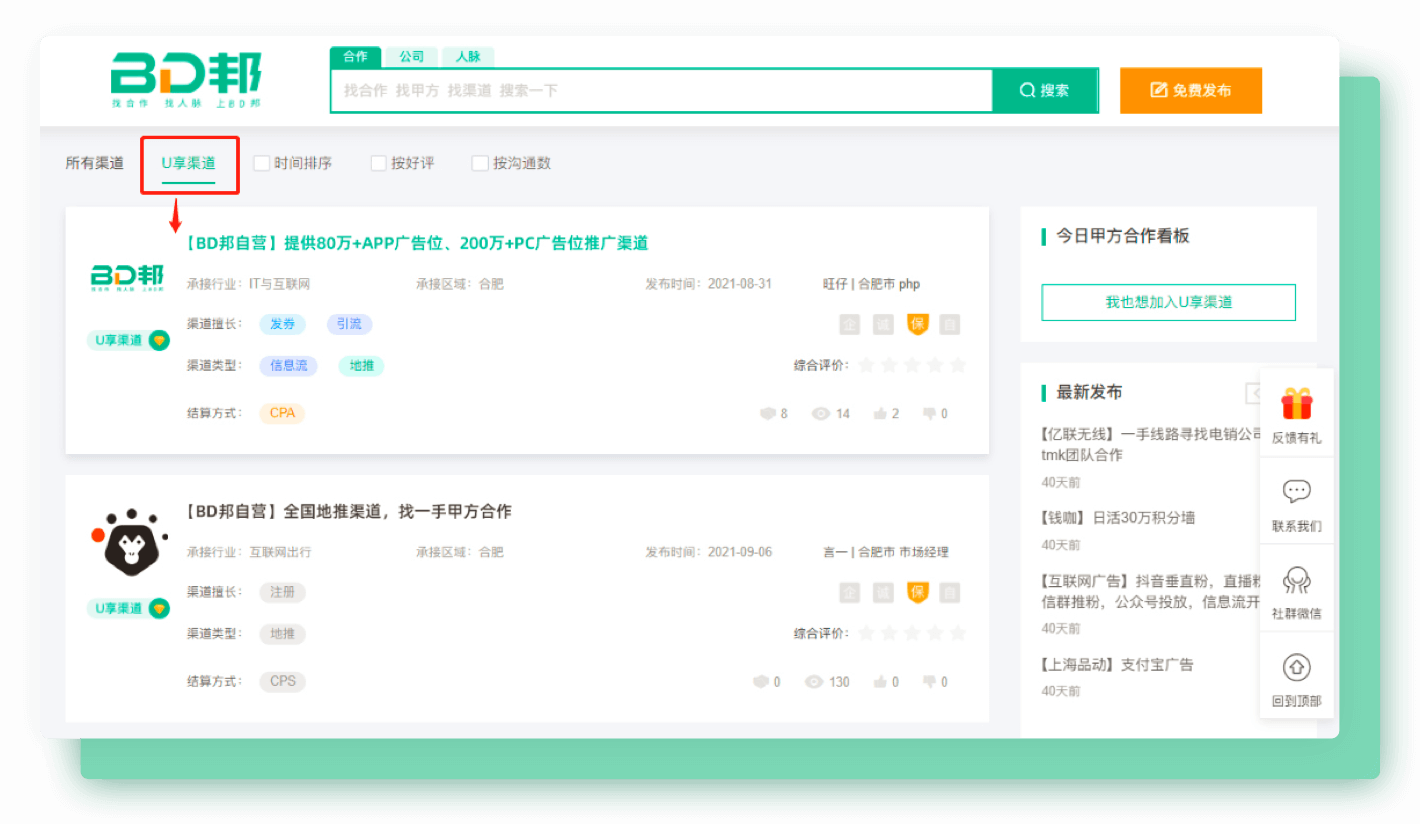Select the 公司 search tab
This screenshot has width=1420, height=824.
pyautogui.click(x=411, y=57)
